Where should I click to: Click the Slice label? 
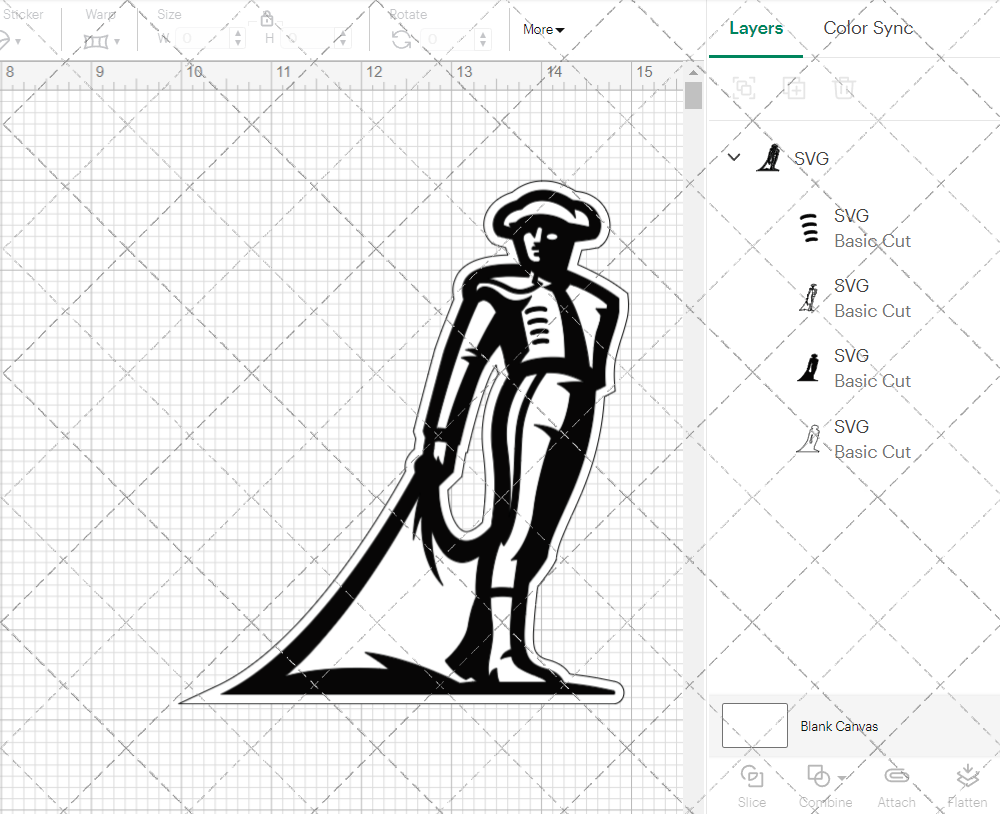(x=752, y=802)
